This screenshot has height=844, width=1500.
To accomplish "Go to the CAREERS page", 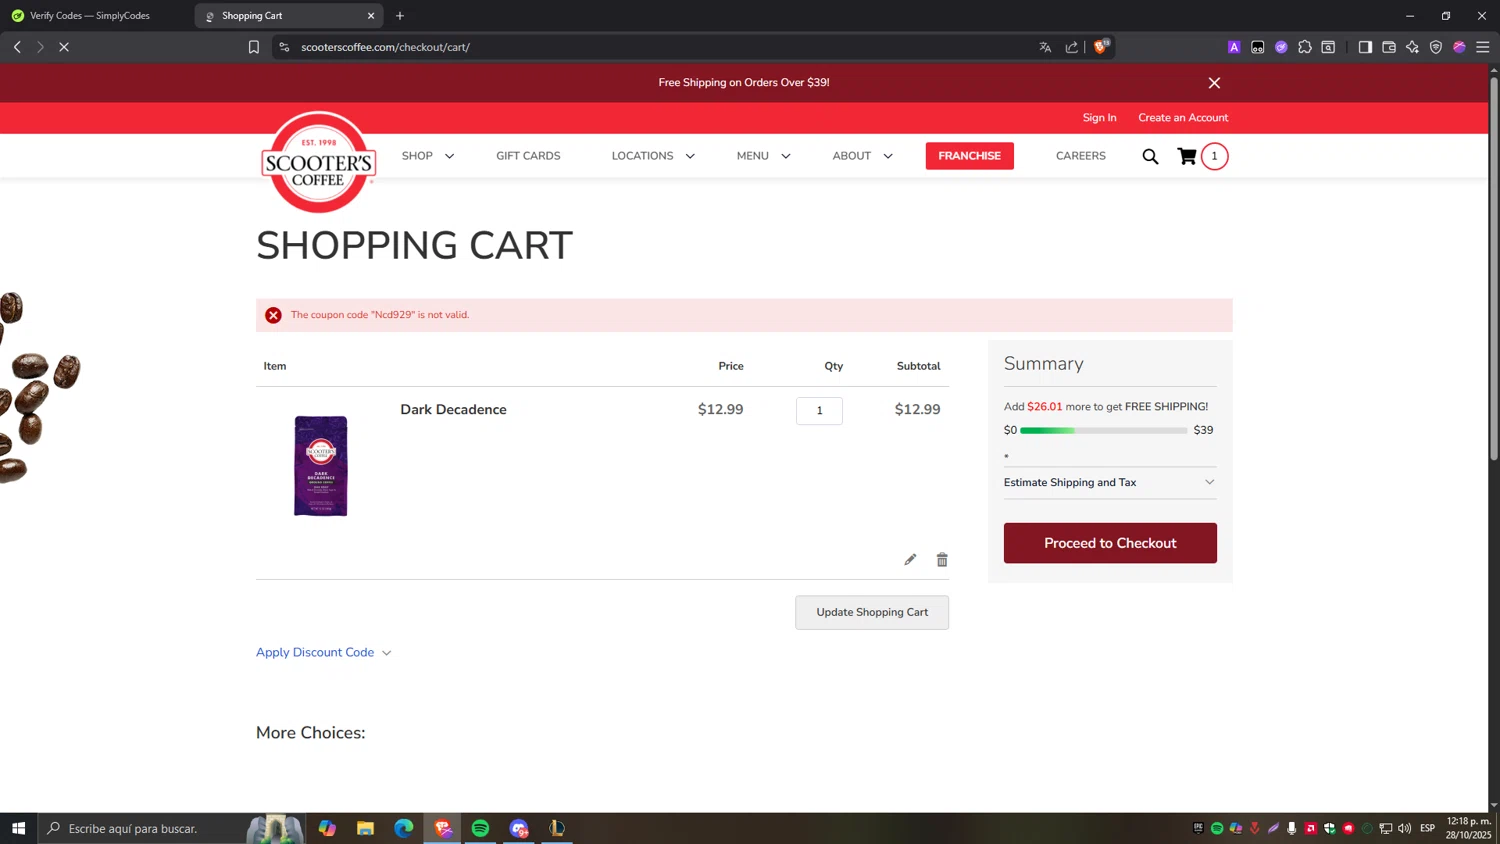I will pyautogui.click(x=1080, y=156).
